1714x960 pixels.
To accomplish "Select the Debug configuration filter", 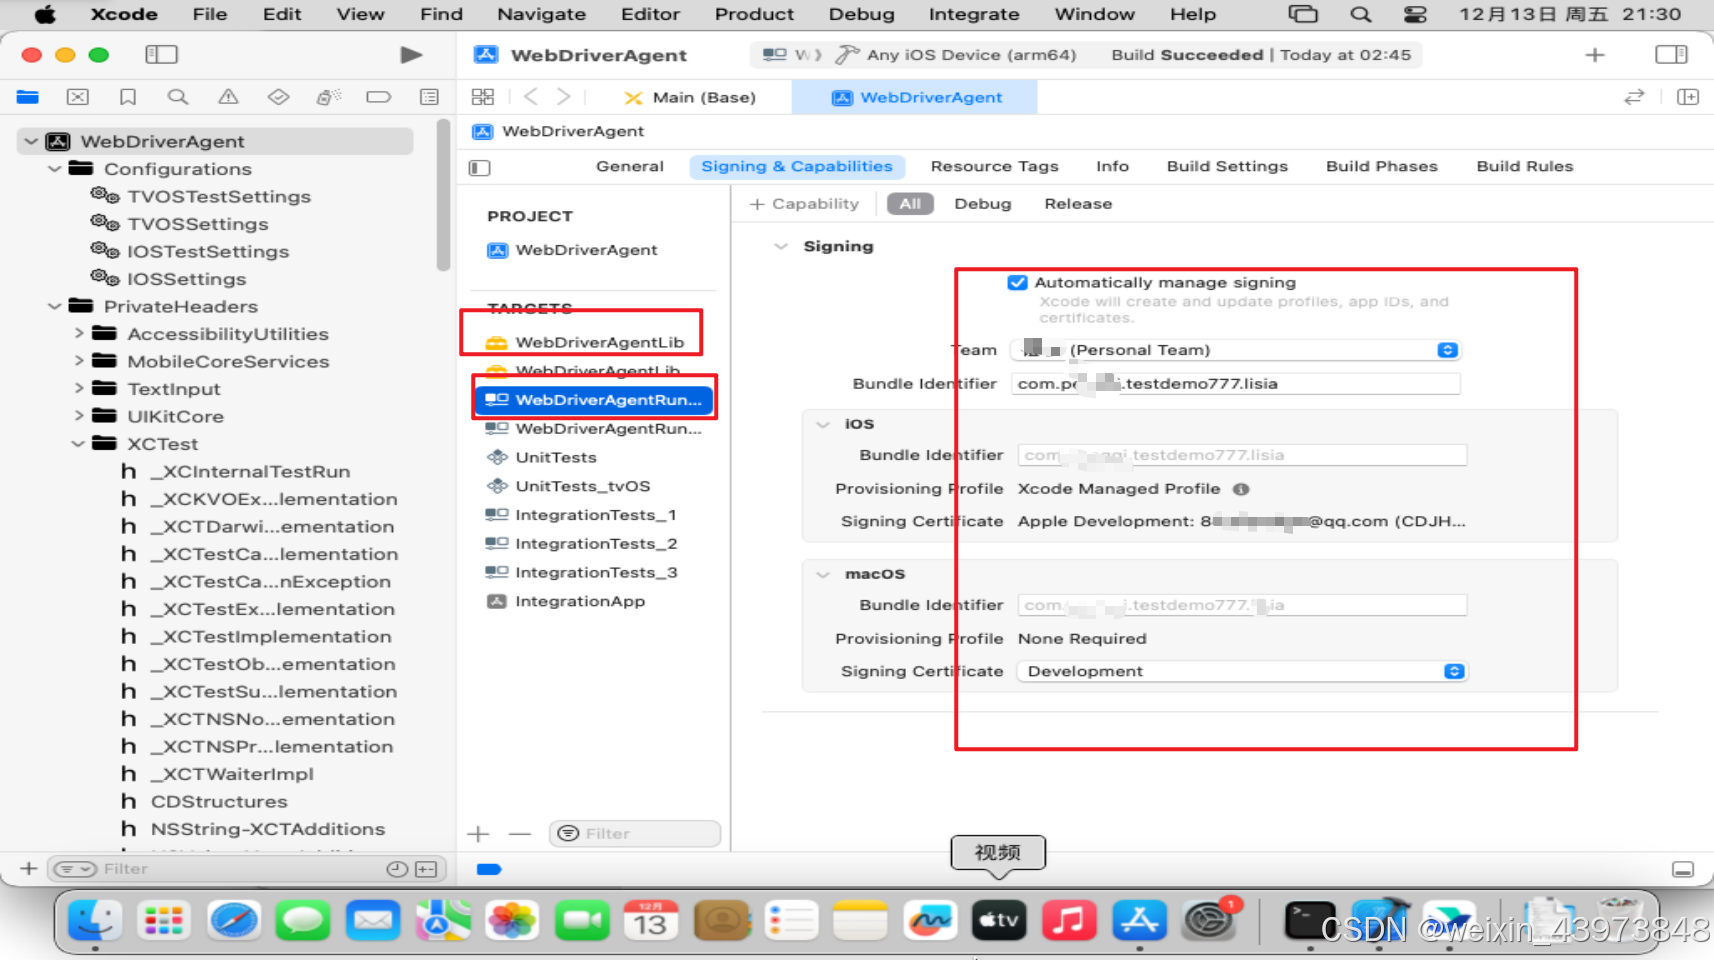I will click(x=983, y=204).
